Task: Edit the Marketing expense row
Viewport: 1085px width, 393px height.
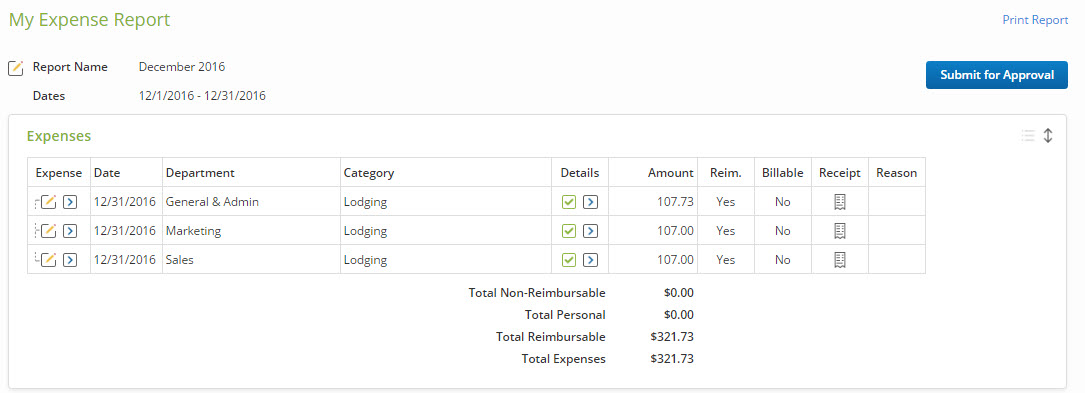Action: point(48,231)
